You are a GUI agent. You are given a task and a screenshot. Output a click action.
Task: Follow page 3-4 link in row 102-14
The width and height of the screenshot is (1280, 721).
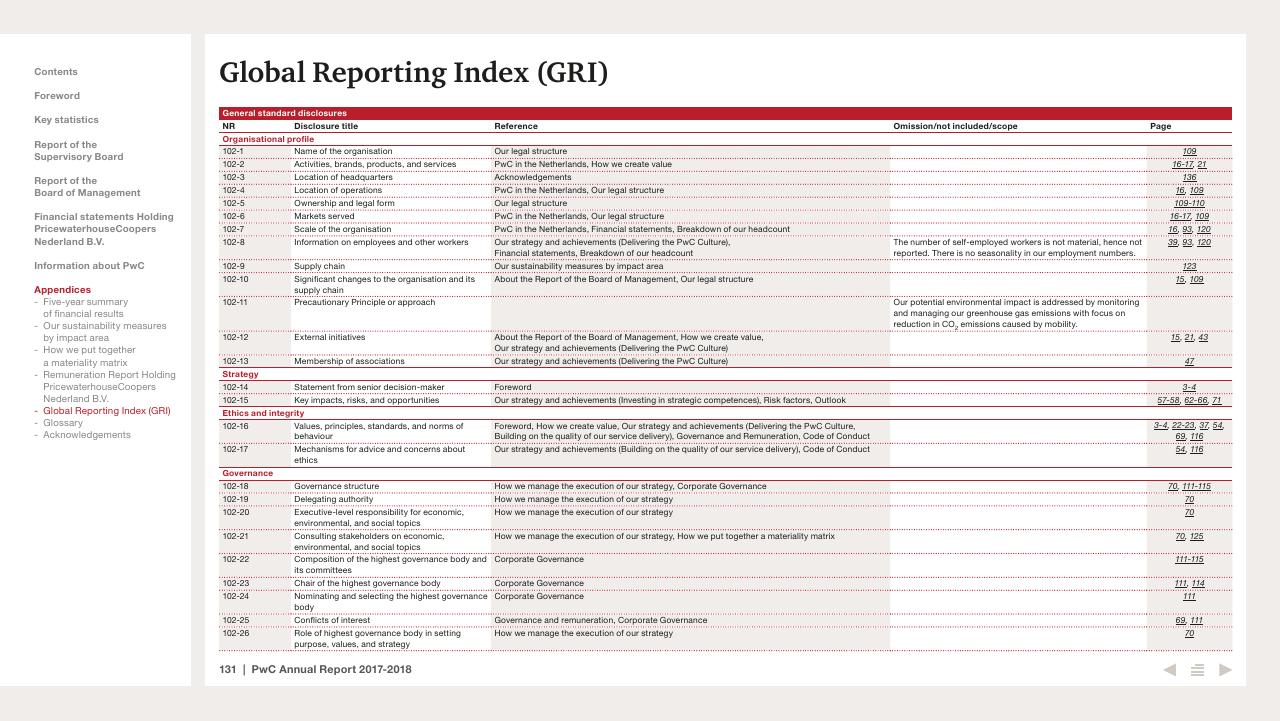point(1189,388)
